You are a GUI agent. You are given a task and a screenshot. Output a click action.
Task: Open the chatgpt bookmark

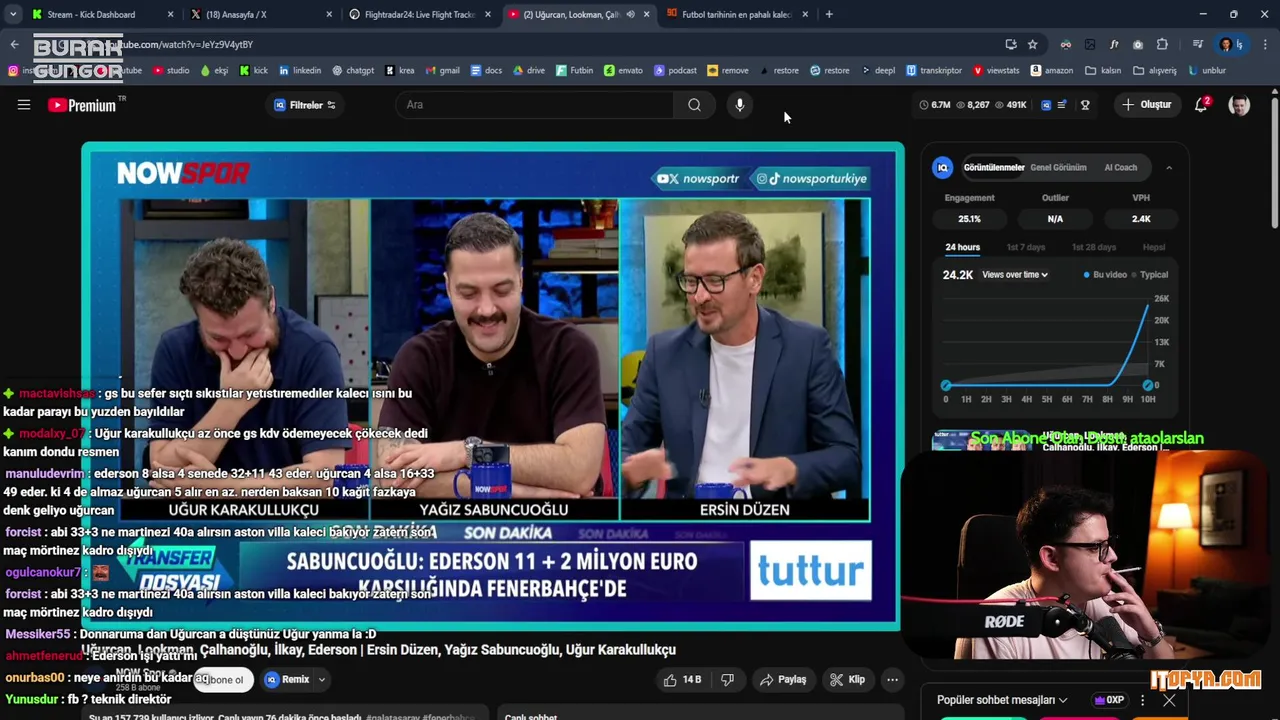pos(353,71)
